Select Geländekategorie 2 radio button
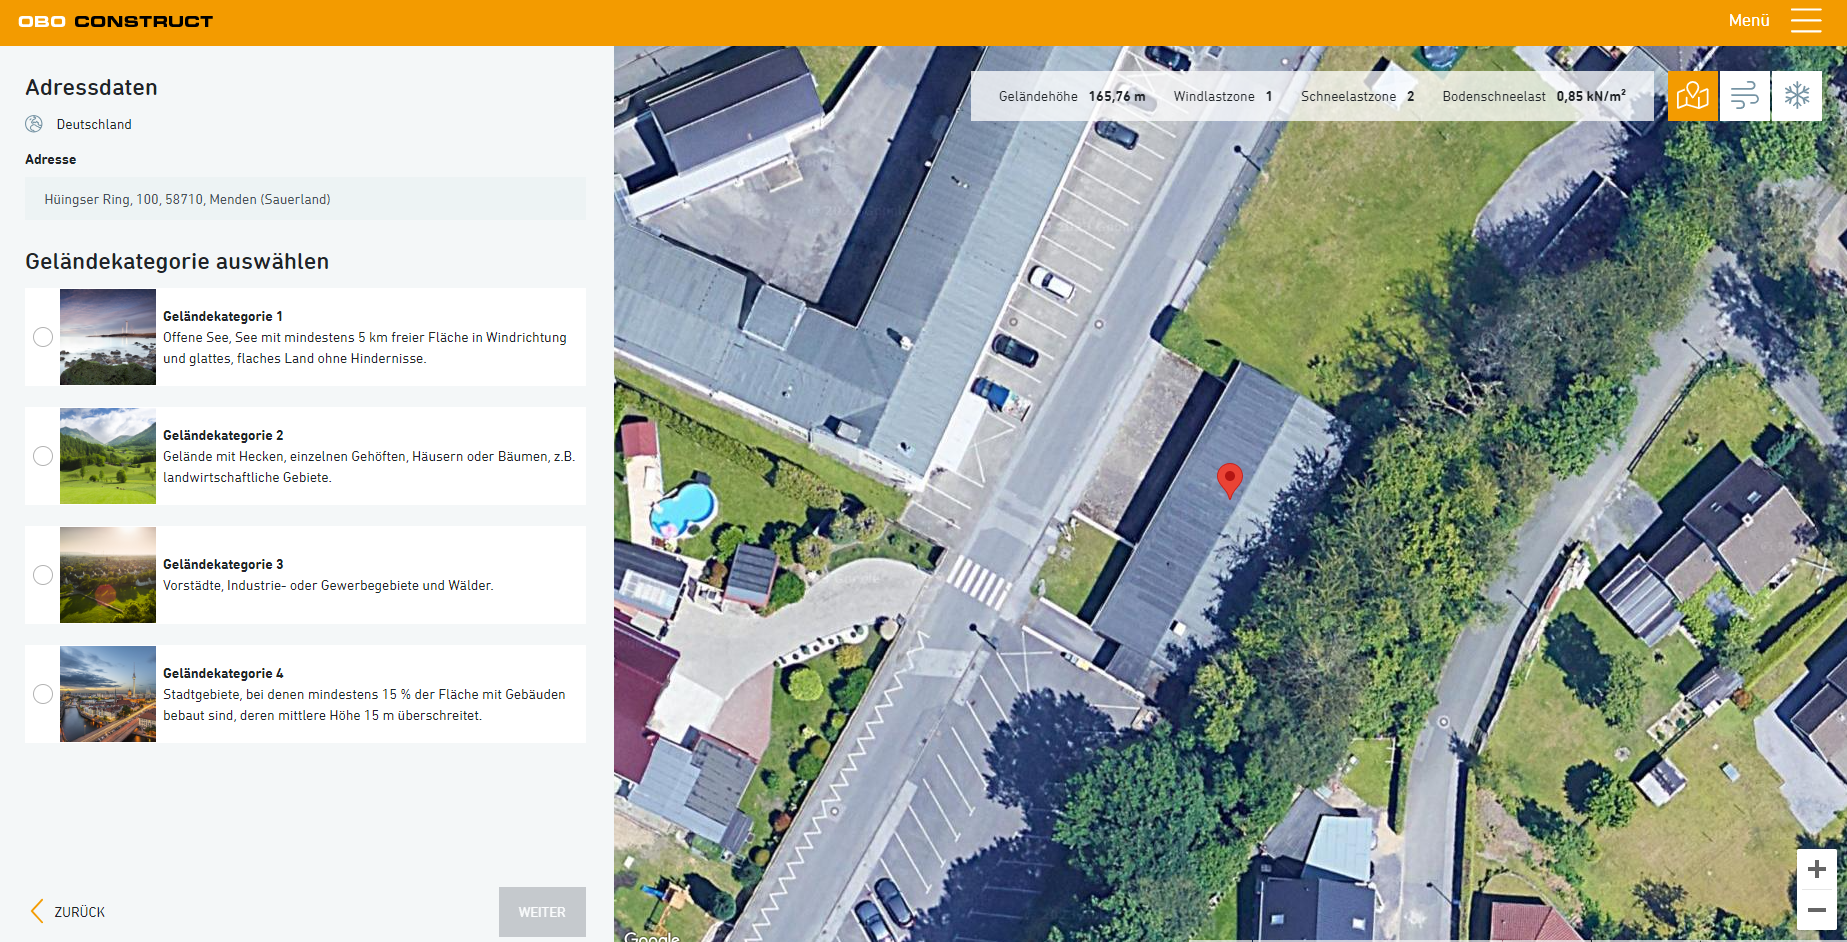The width and height of the screenshot is (1847, 942). (43, 456)
